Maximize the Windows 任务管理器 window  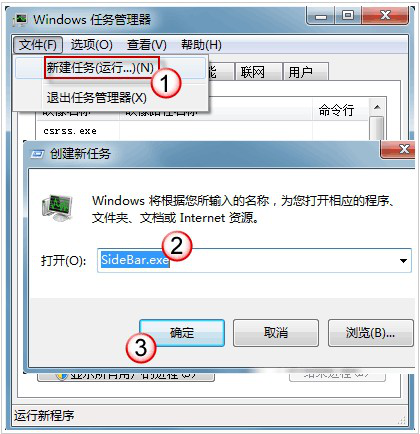tap(348, 16)
